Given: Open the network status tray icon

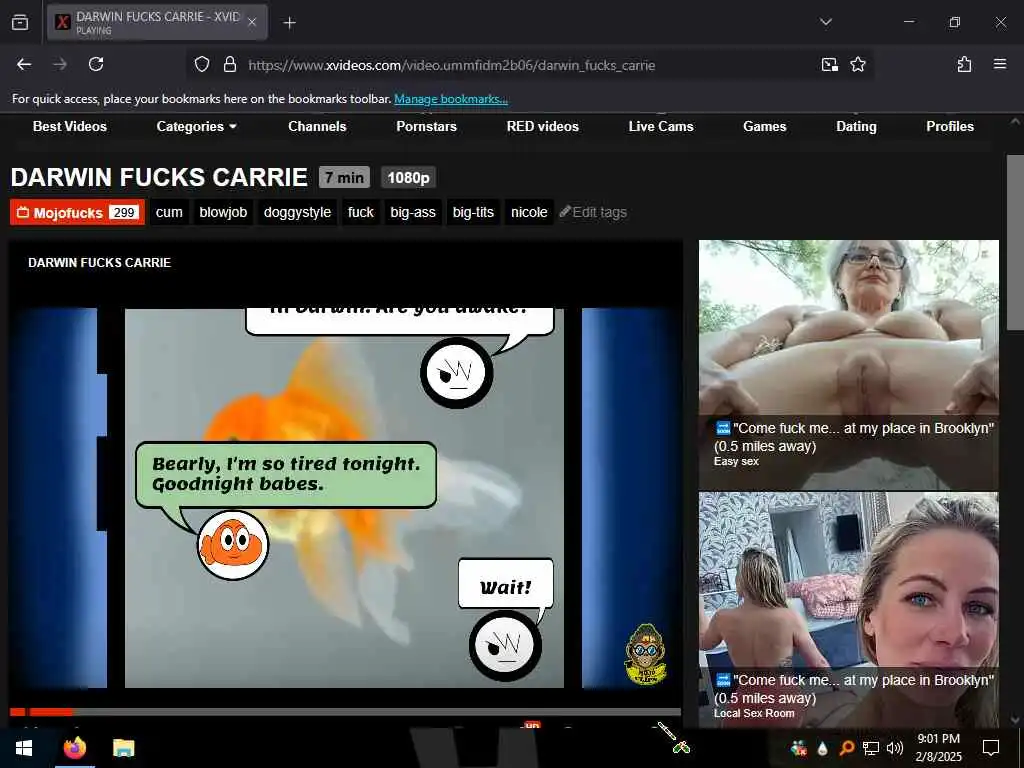Looking at the screenshot, I should pyautogui.click(x=871, y=748).
